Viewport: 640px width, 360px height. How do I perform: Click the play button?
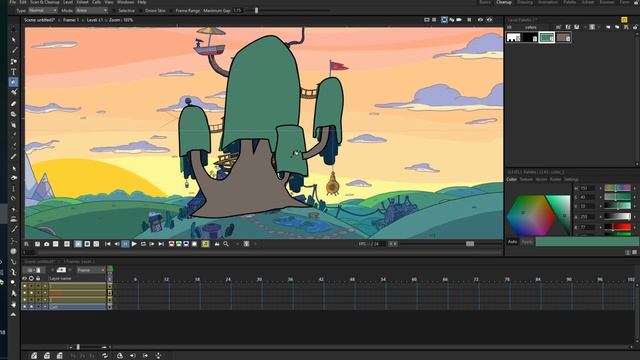[x=134, y=244]
